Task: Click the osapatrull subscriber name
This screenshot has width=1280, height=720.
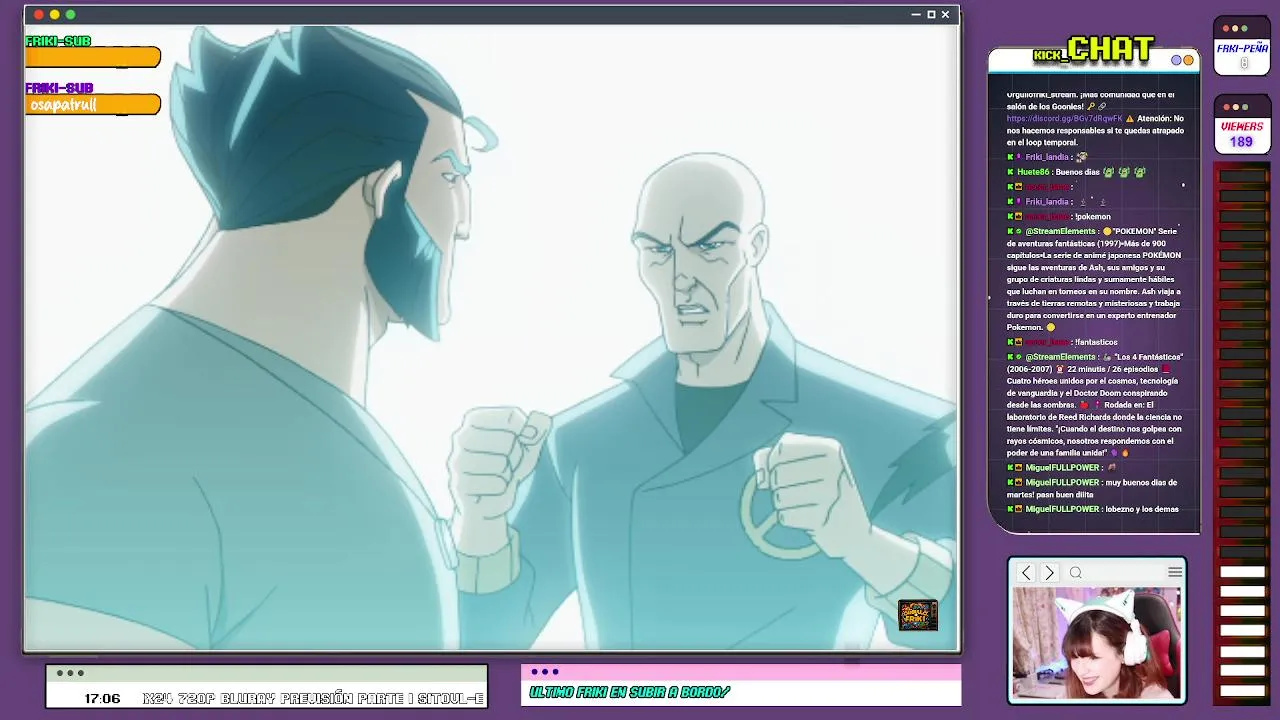Action: click(63, 105)
